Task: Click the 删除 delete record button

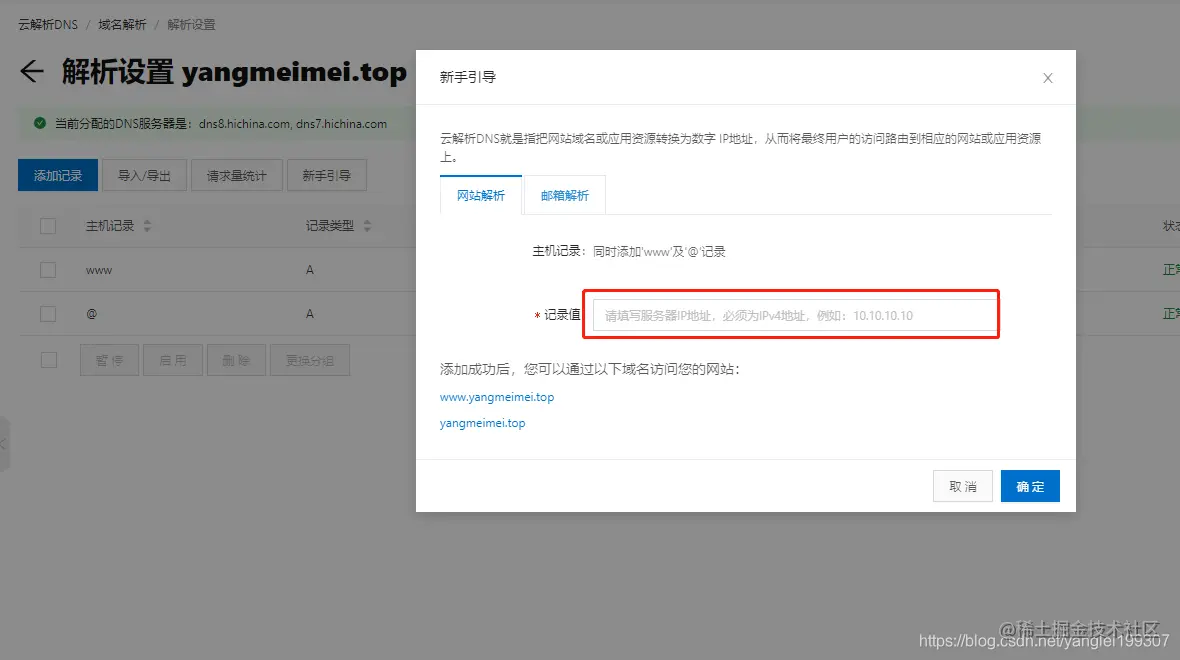Action: (x=236, y=360)
